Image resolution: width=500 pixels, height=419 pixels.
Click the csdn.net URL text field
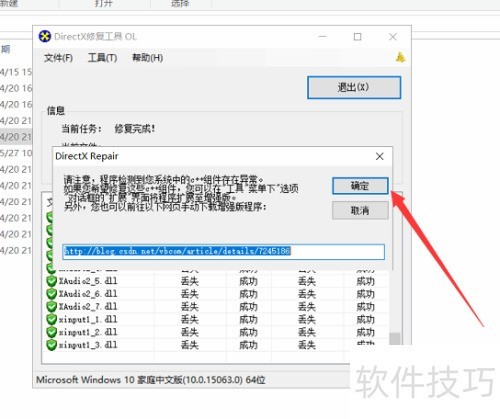pos(223,252)
